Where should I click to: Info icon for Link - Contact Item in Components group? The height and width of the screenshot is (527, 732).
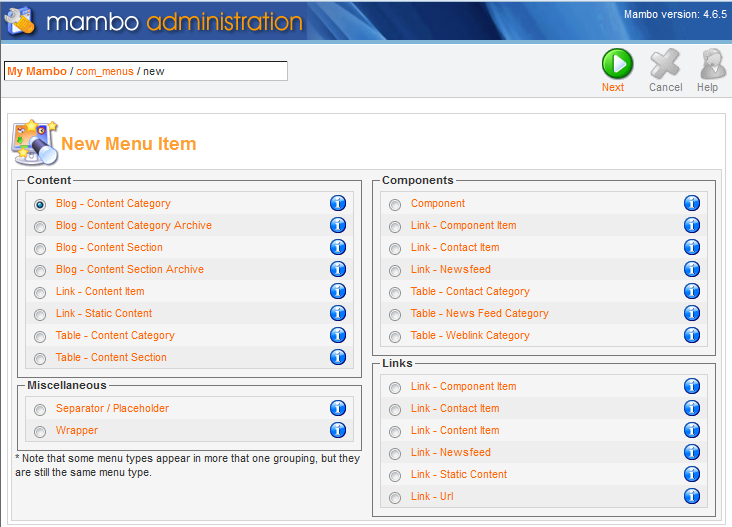692,247
